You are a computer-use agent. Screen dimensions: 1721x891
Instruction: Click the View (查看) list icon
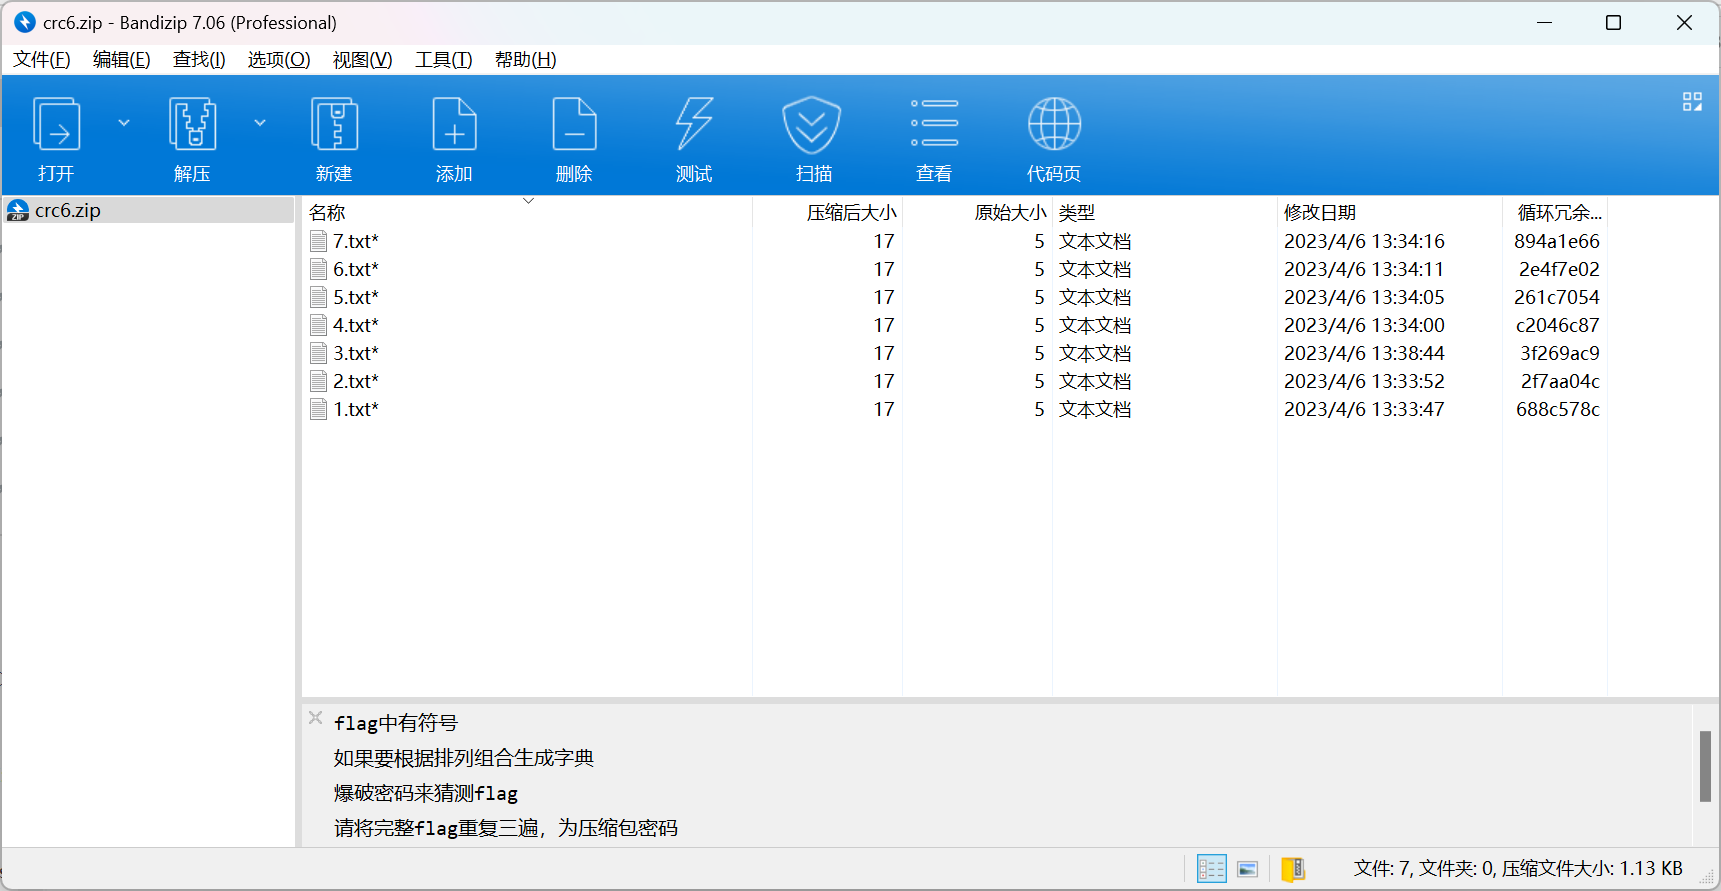(934, 123)
